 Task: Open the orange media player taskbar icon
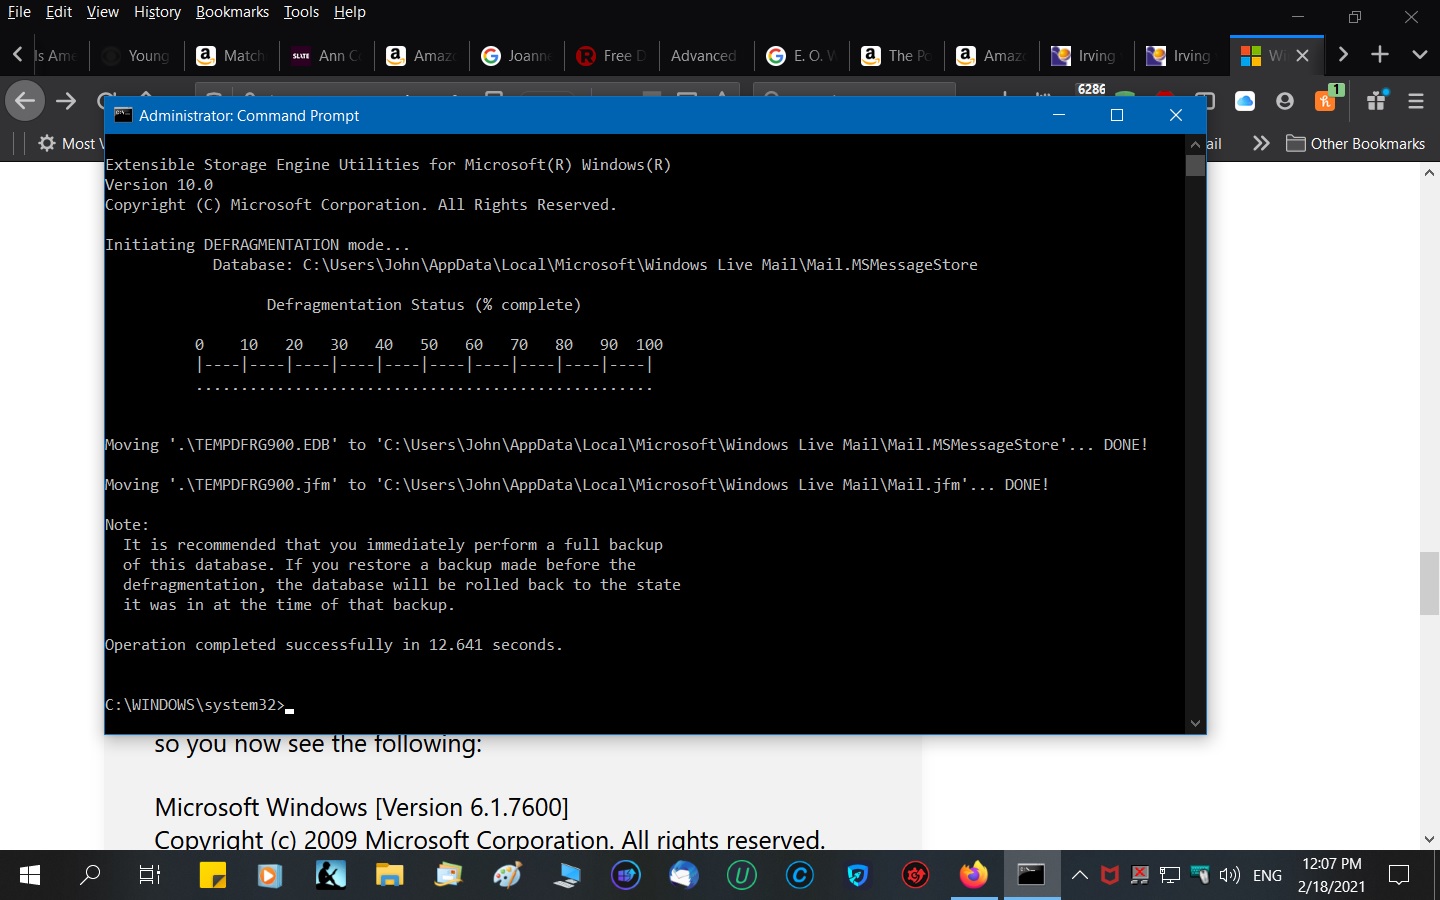[x=270, y=876]
